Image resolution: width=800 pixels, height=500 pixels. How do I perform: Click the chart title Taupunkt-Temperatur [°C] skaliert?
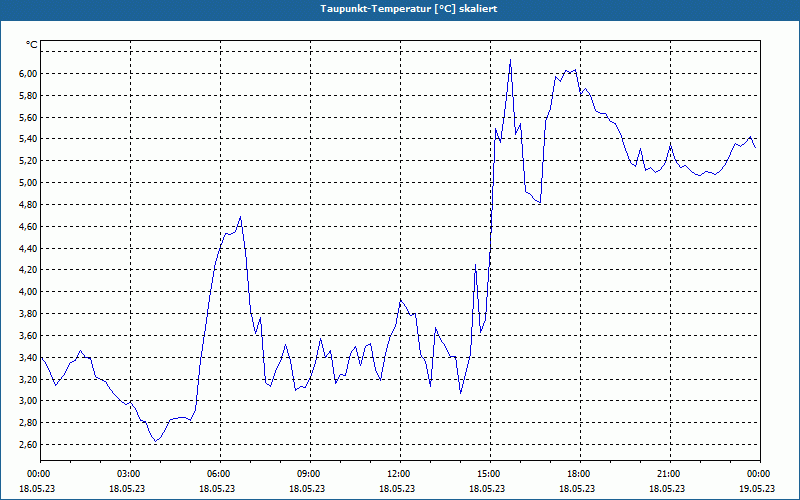click(x=409, y=9)
